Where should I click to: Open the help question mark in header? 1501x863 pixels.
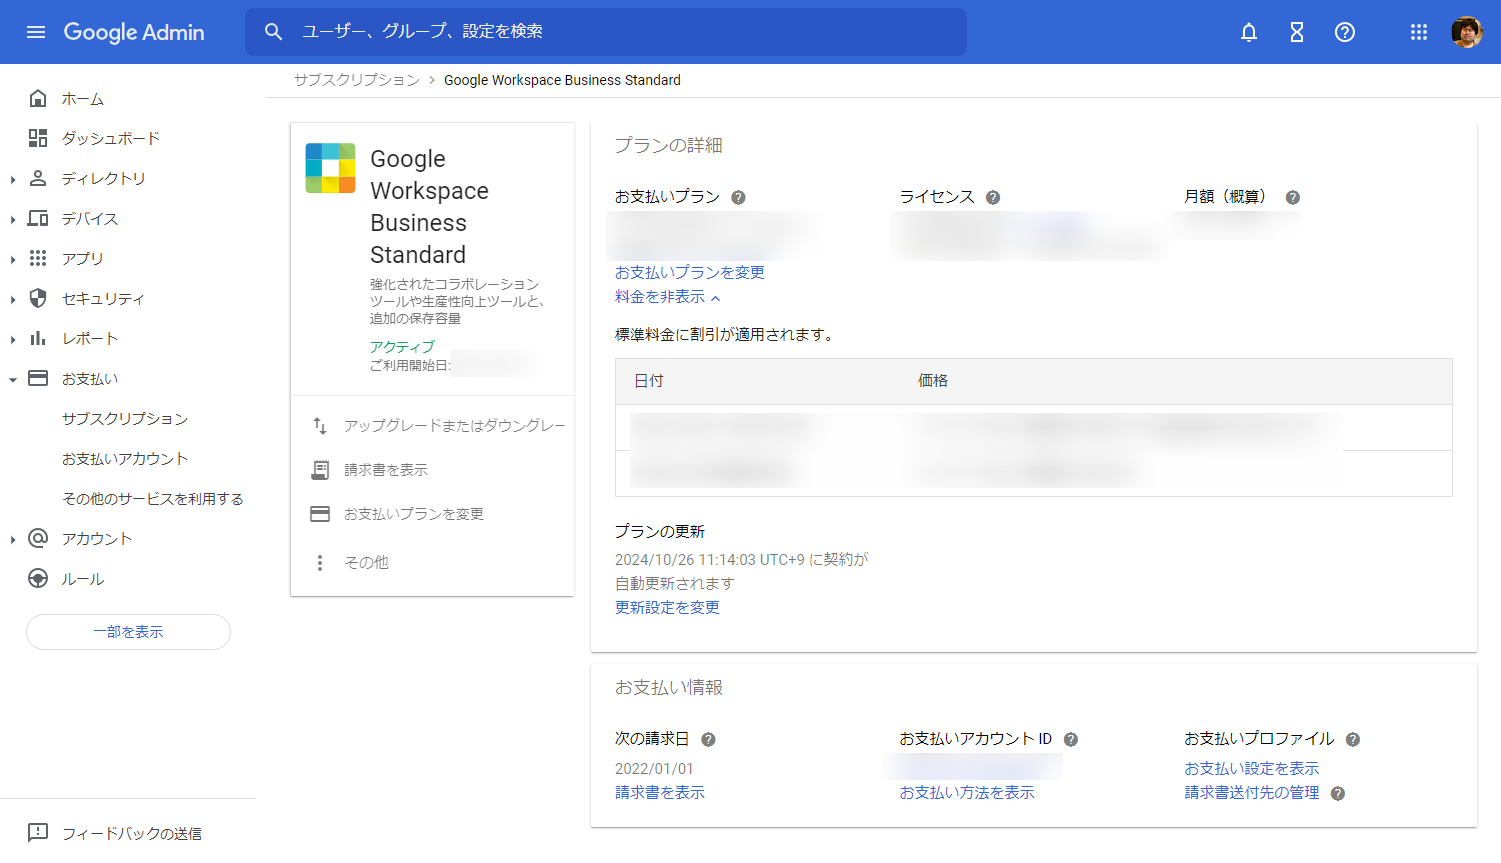[1345, 32]
